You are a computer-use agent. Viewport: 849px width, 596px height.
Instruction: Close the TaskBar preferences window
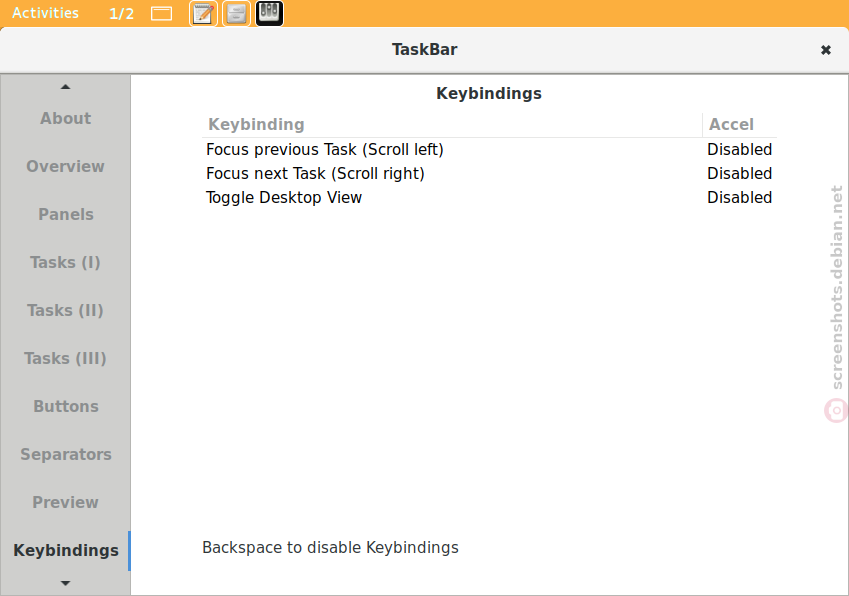pos(826,50)
